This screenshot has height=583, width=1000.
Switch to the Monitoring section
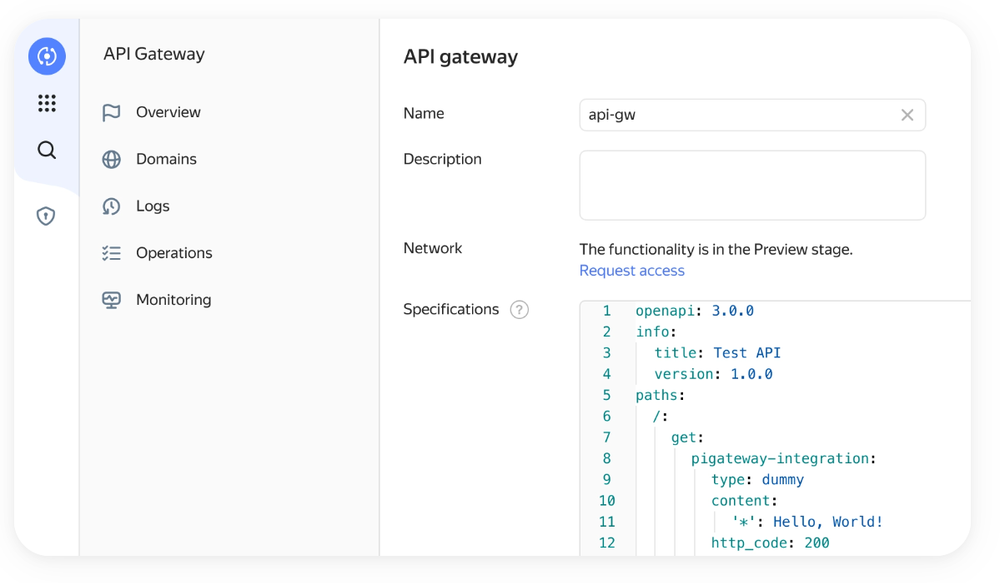173,299
